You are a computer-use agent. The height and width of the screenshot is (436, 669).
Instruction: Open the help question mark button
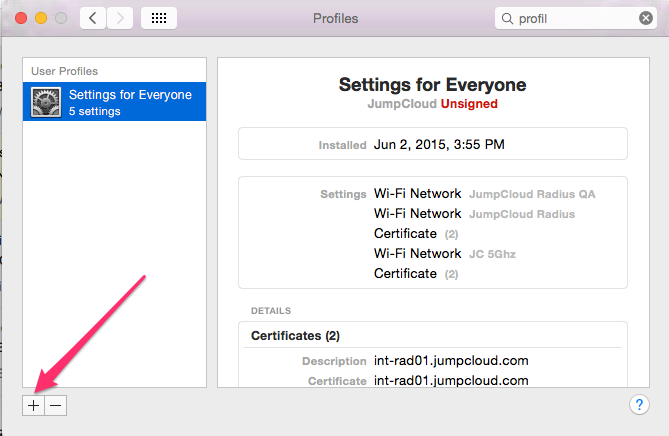(x=639, y=404)
